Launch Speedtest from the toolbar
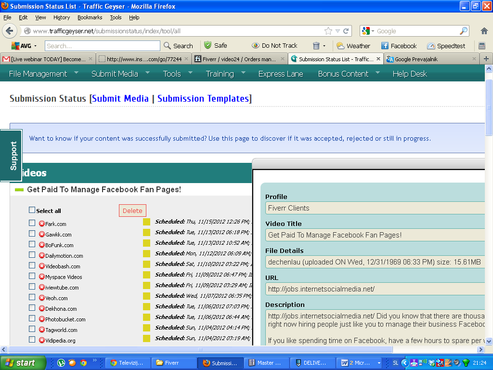493x370 pixels. point(446,46)
